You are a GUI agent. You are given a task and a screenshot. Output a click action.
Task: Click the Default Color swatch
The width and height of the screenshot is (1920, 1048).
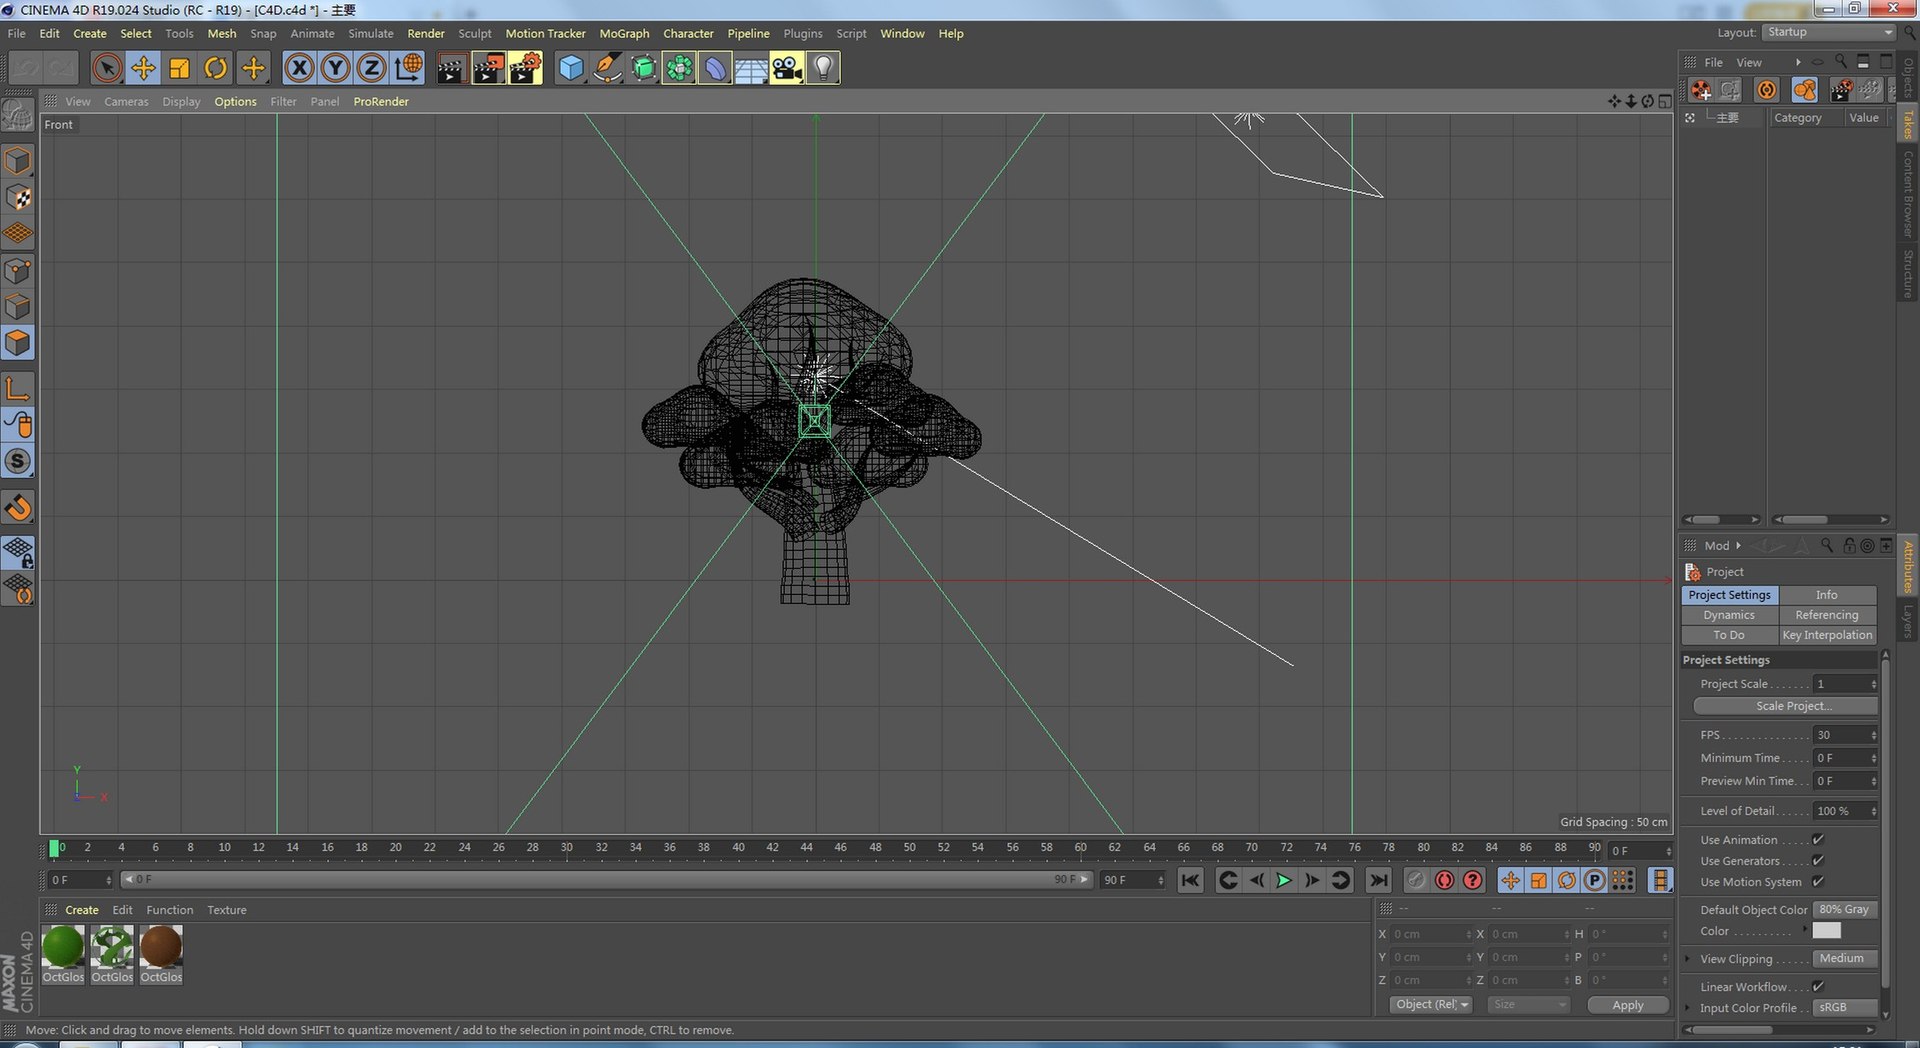(x=1826, y=930)
